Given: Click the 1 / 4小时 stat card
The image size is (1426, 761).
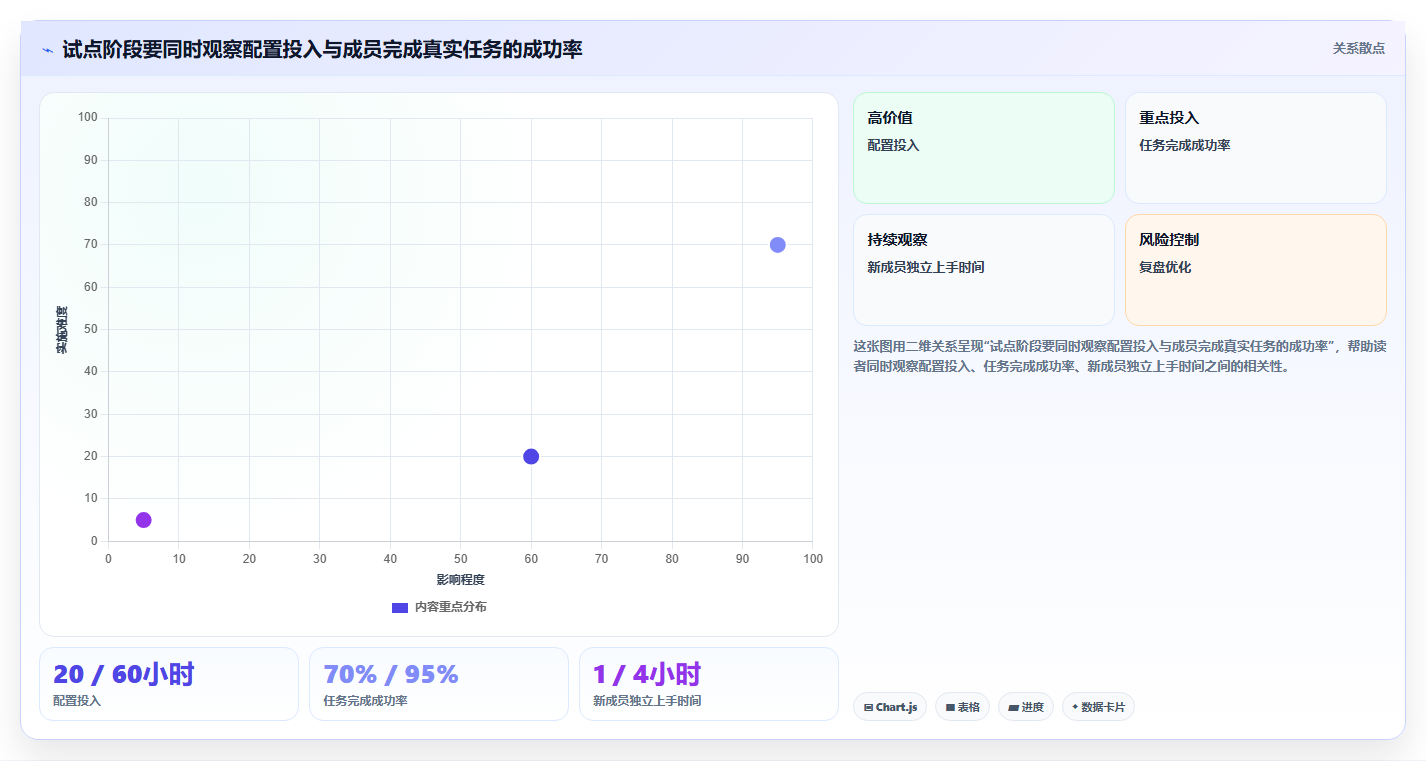Looking at the screenshot, I should (x=709, y=684).
